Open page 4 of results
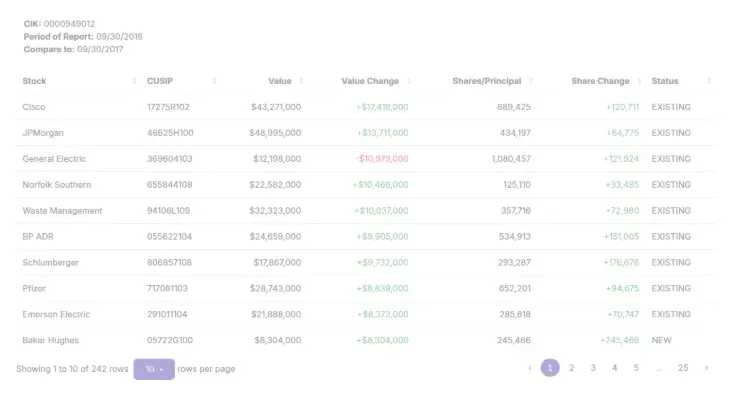The image size is (733, 394). point(614,368)
